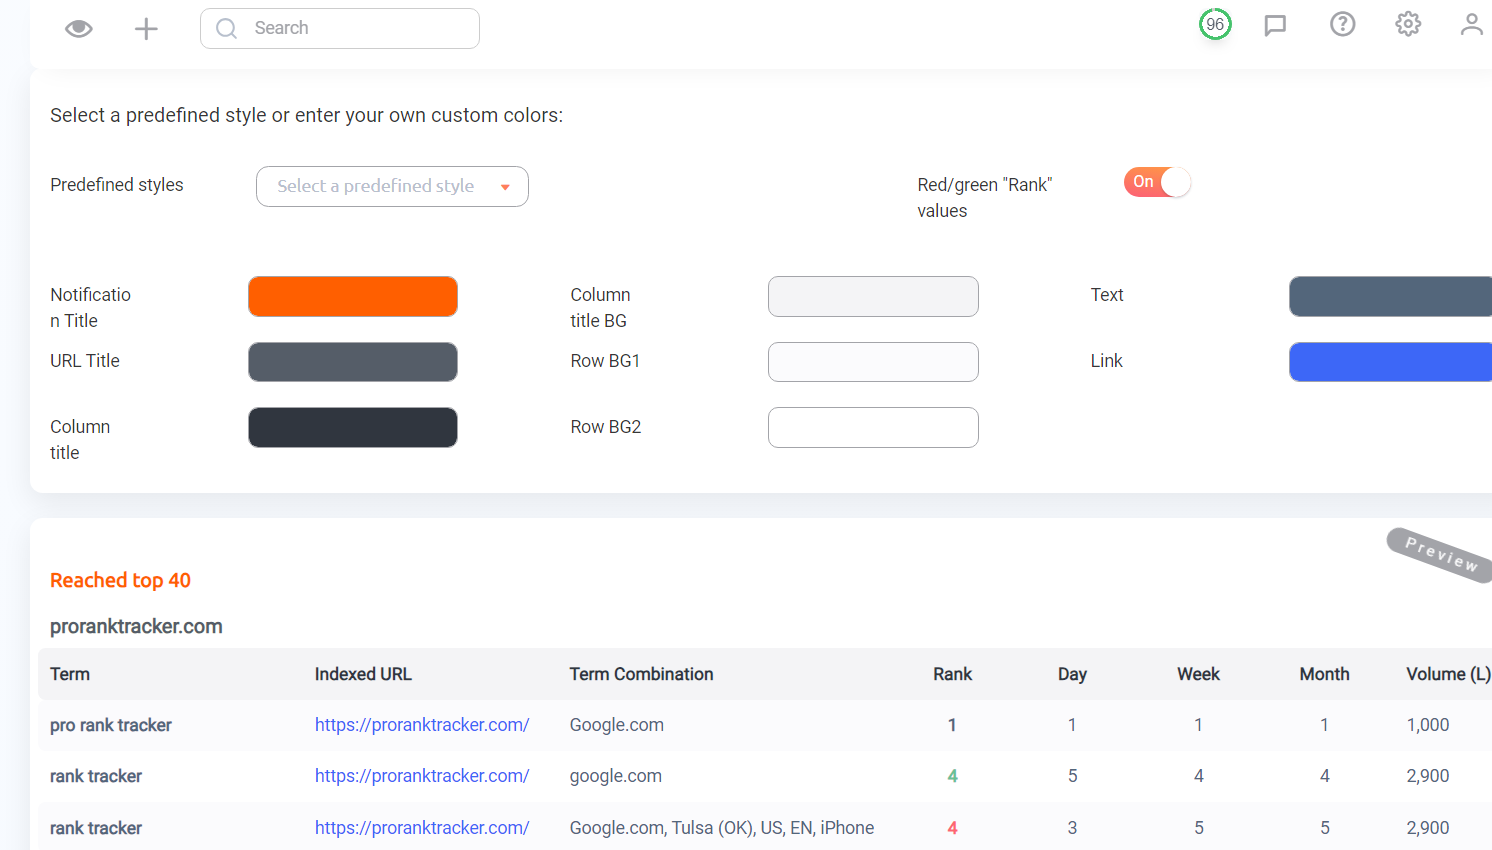
Task: Click the Term column header
Action: pyautogui.click(x=70, y=674)
